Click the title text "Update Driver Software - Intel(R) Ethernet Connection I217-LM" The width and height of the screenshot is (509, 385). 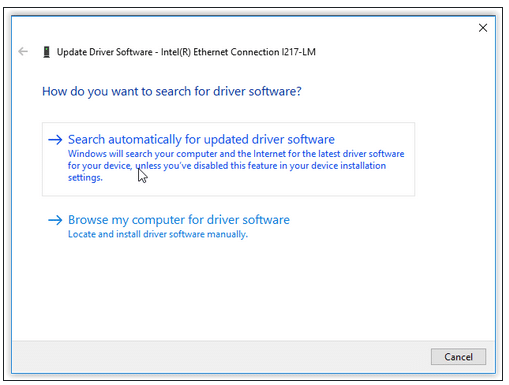point(186,52)
